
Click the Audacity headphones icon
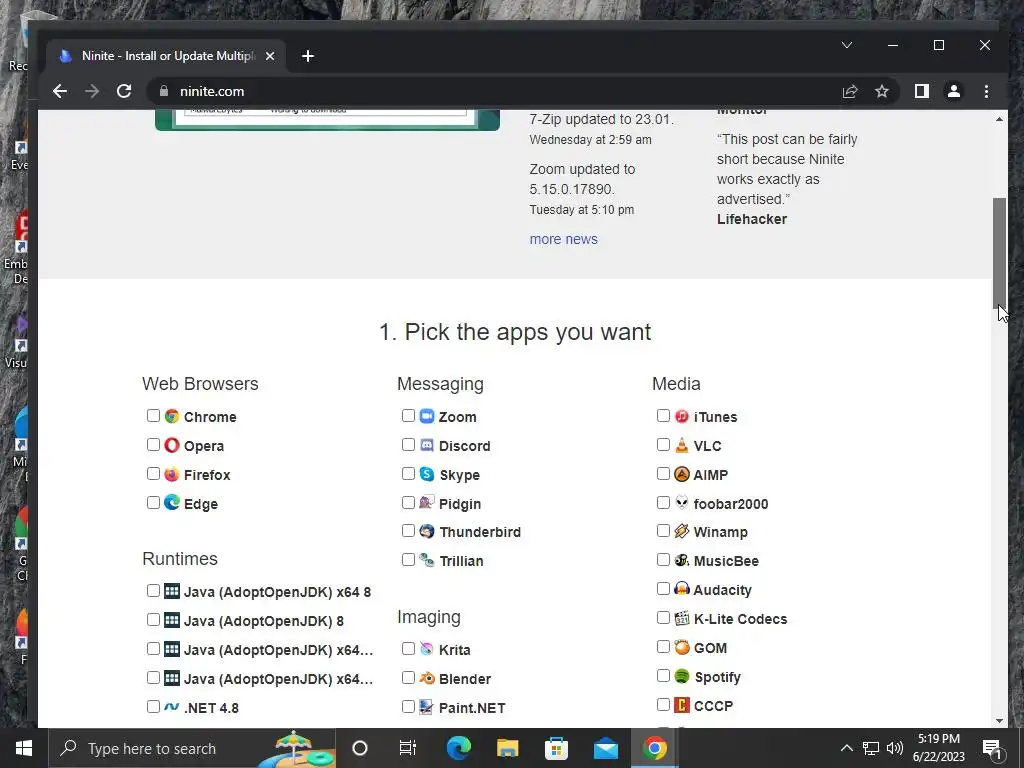[682, 589]
